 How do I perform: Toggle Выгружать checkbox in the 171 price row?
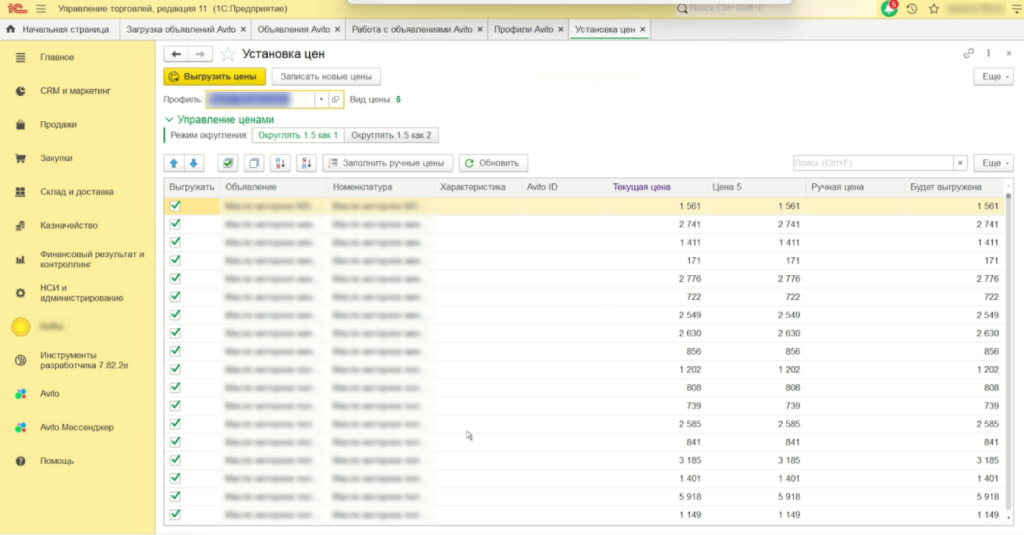(x=176, y=260)
